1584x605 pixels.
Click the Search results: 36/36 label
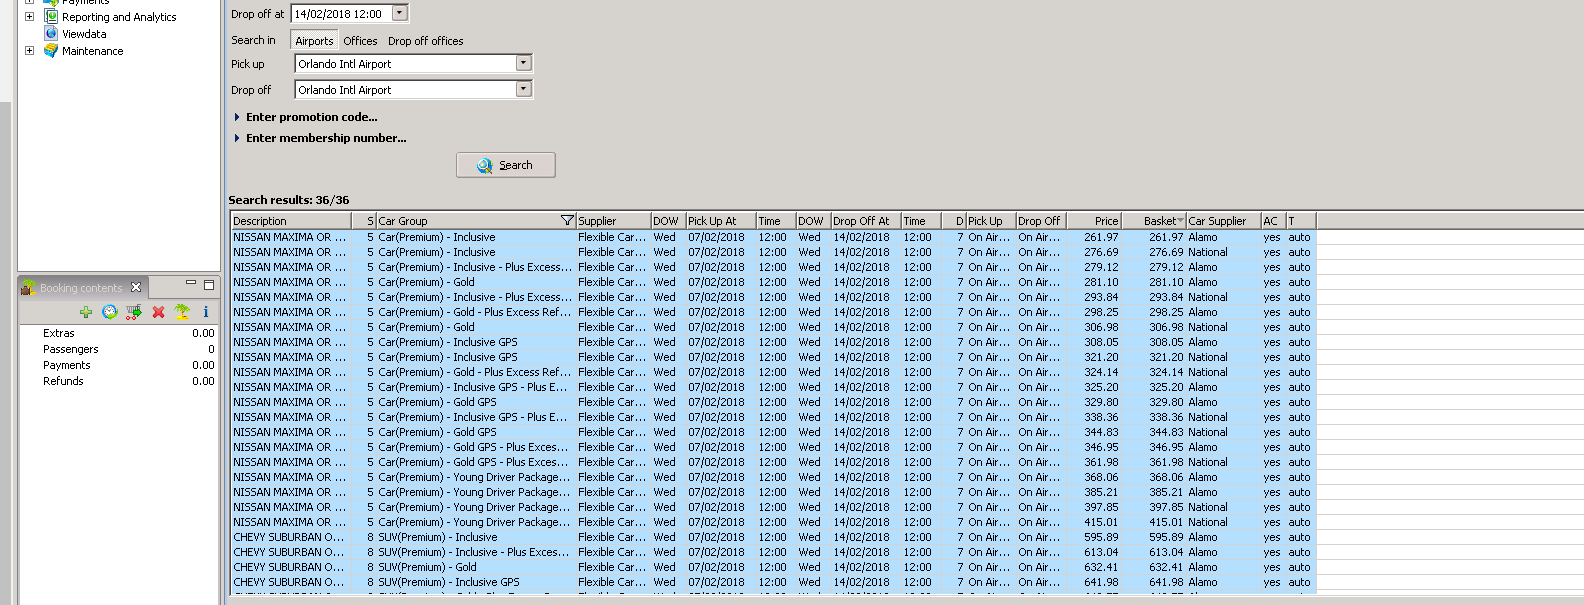(289, 200)
